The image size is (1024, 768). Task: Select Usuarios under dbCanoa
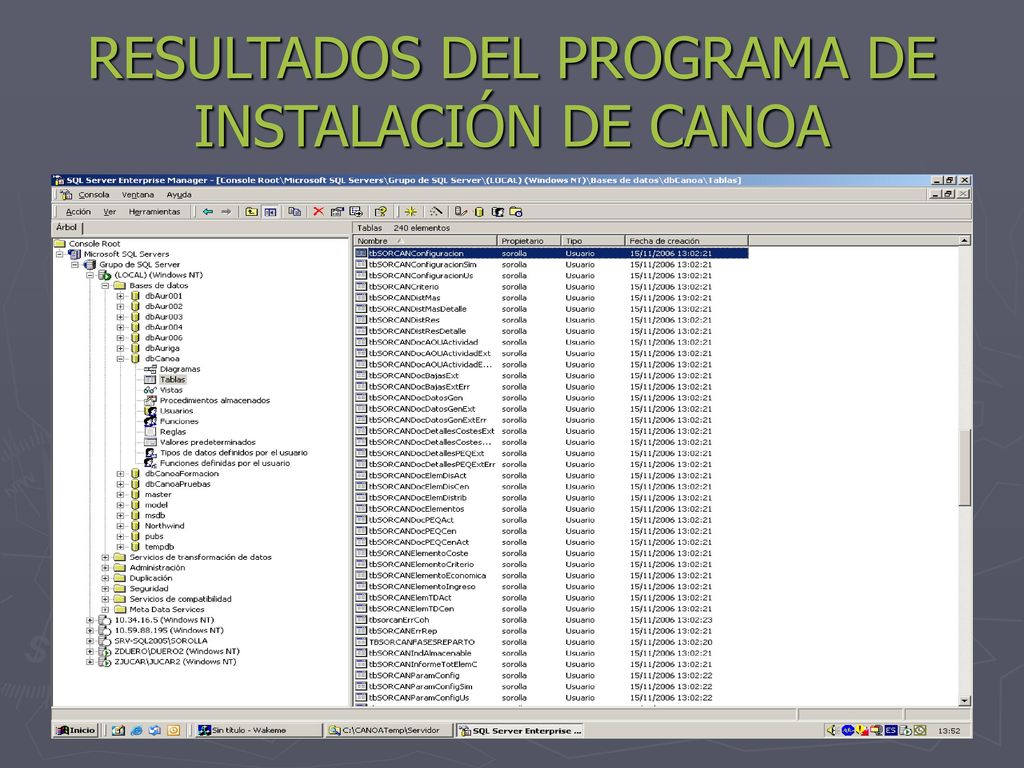tap(176, 411)
